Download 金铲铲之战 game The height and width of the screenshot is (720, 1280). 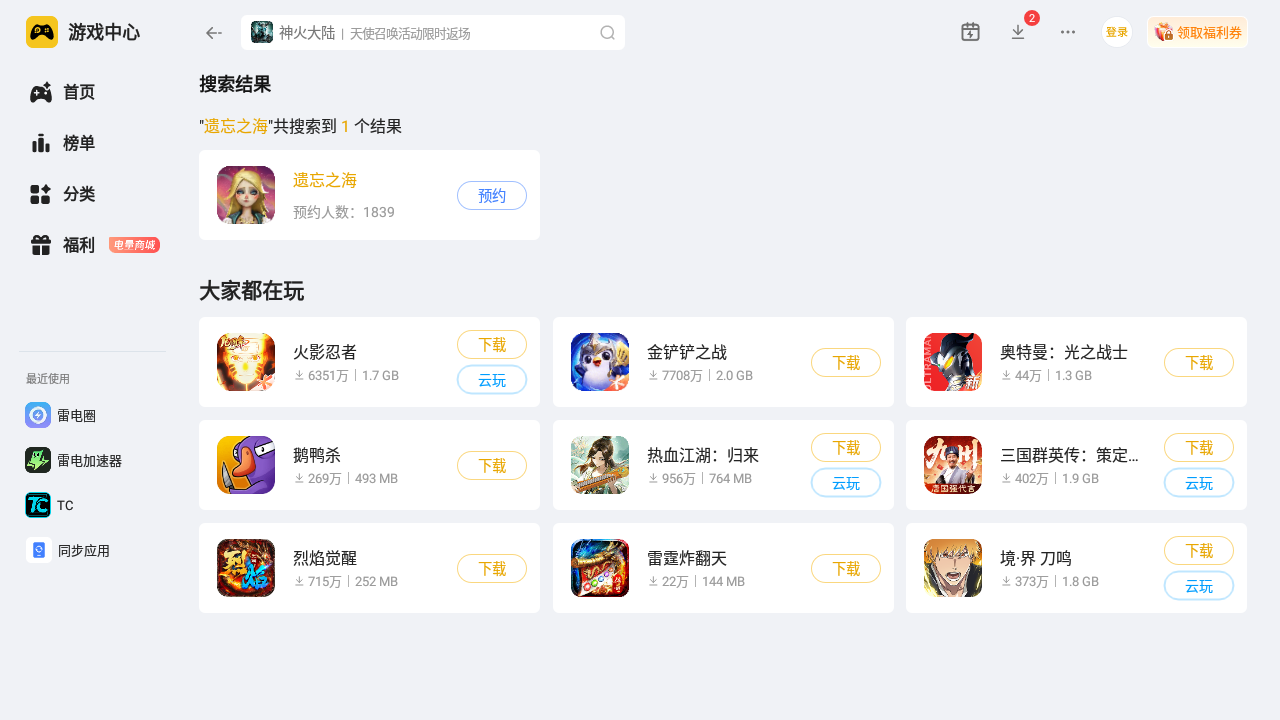pyautogui.click(x=846, y=363)
